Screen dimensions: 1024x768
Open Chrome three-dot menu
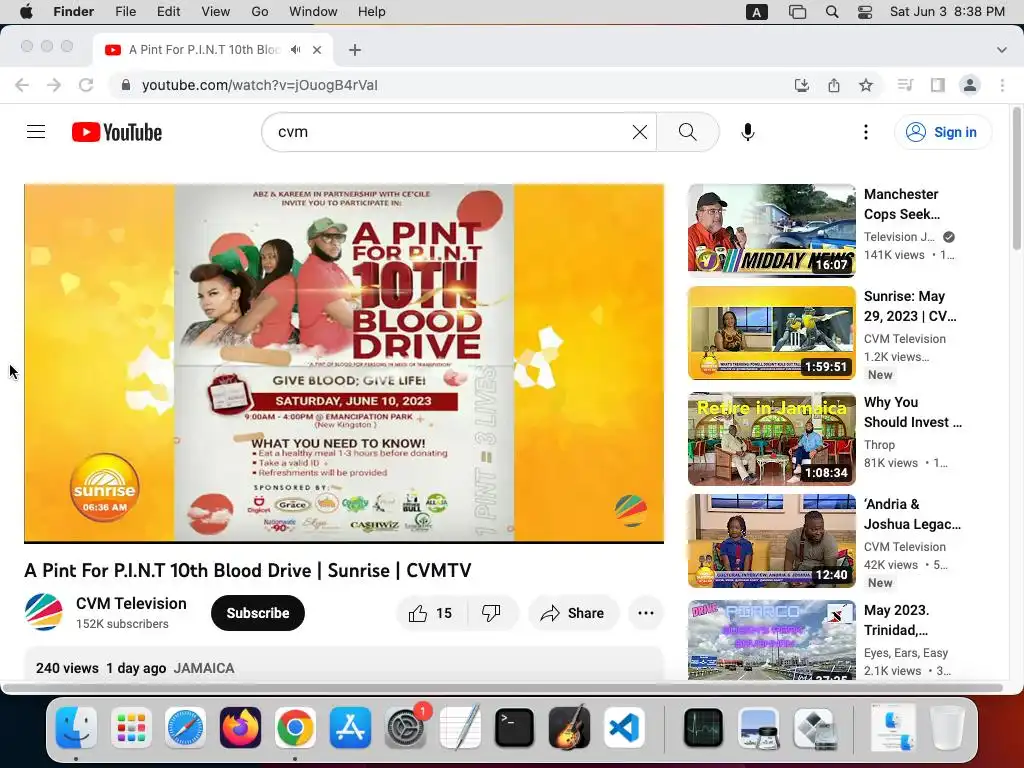[x=1002, y=85]
